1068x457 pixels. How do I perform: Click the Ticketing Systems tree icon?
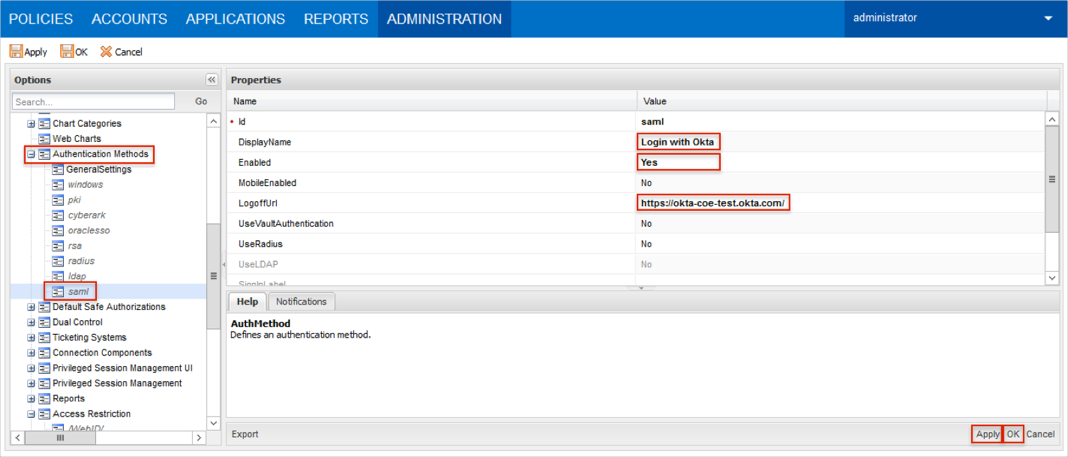pyautogui.click(x=45, y=338)
